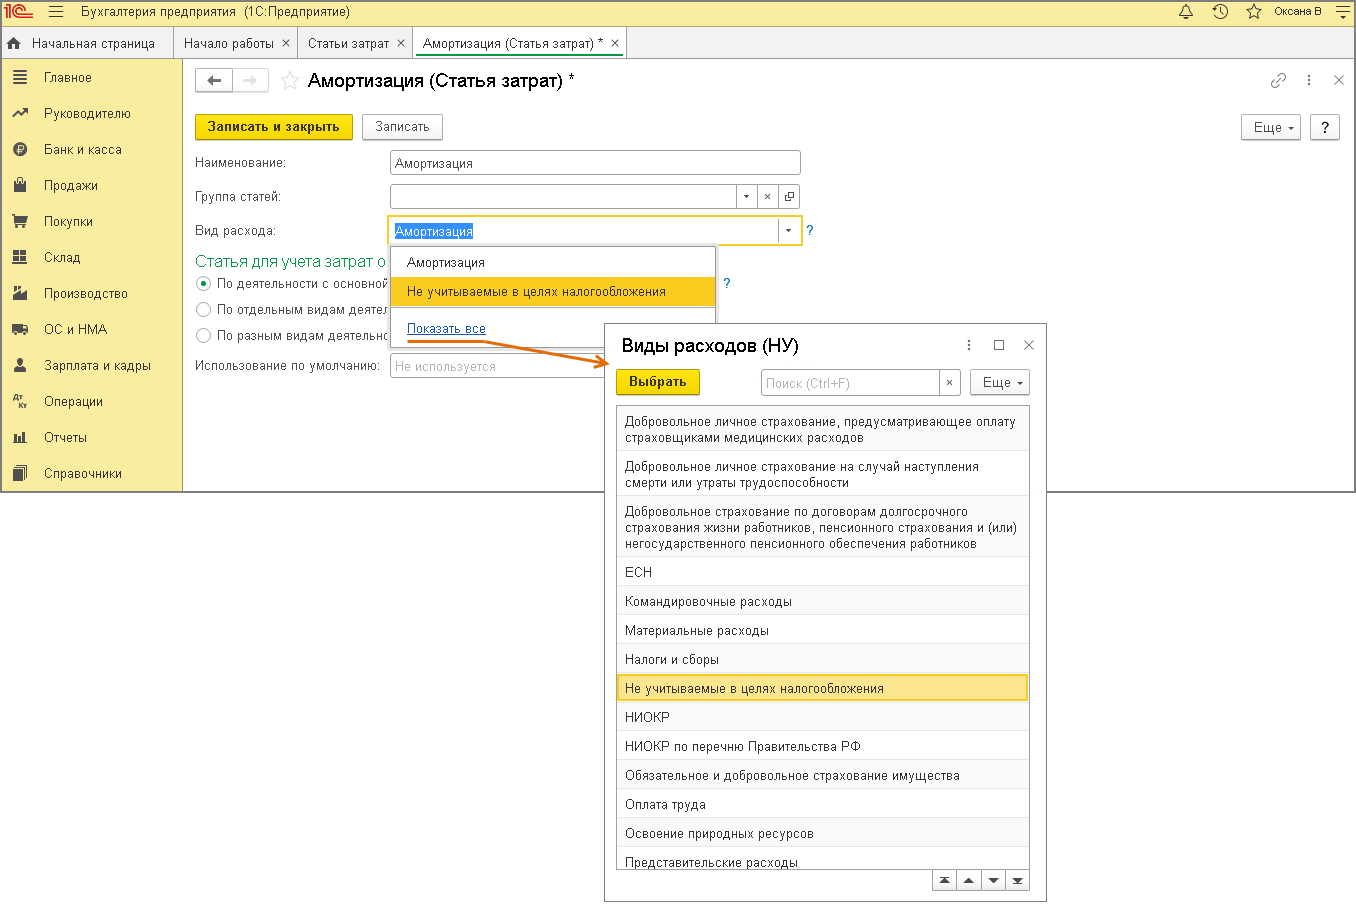
Task: Jump to list bottom arrow
Action: click(x=1017, y=881)
